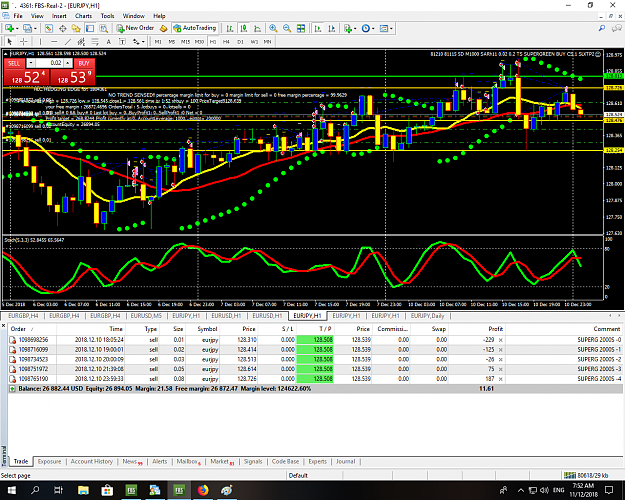Switch chart to Bar chart style
Image resolution: width=625 pixels, height=500 pixels.
click(230, 28)
